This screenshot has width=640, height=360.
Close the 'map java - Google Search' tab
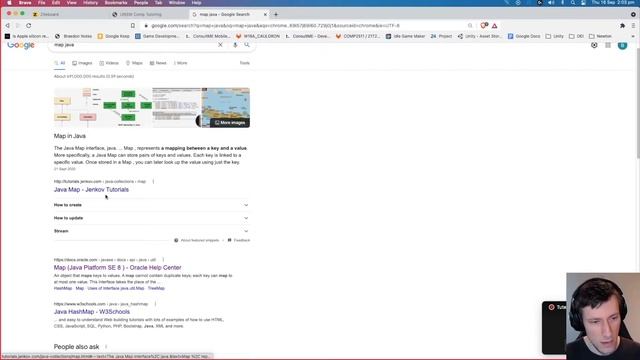pyautogui.click(x=265, y=14)
